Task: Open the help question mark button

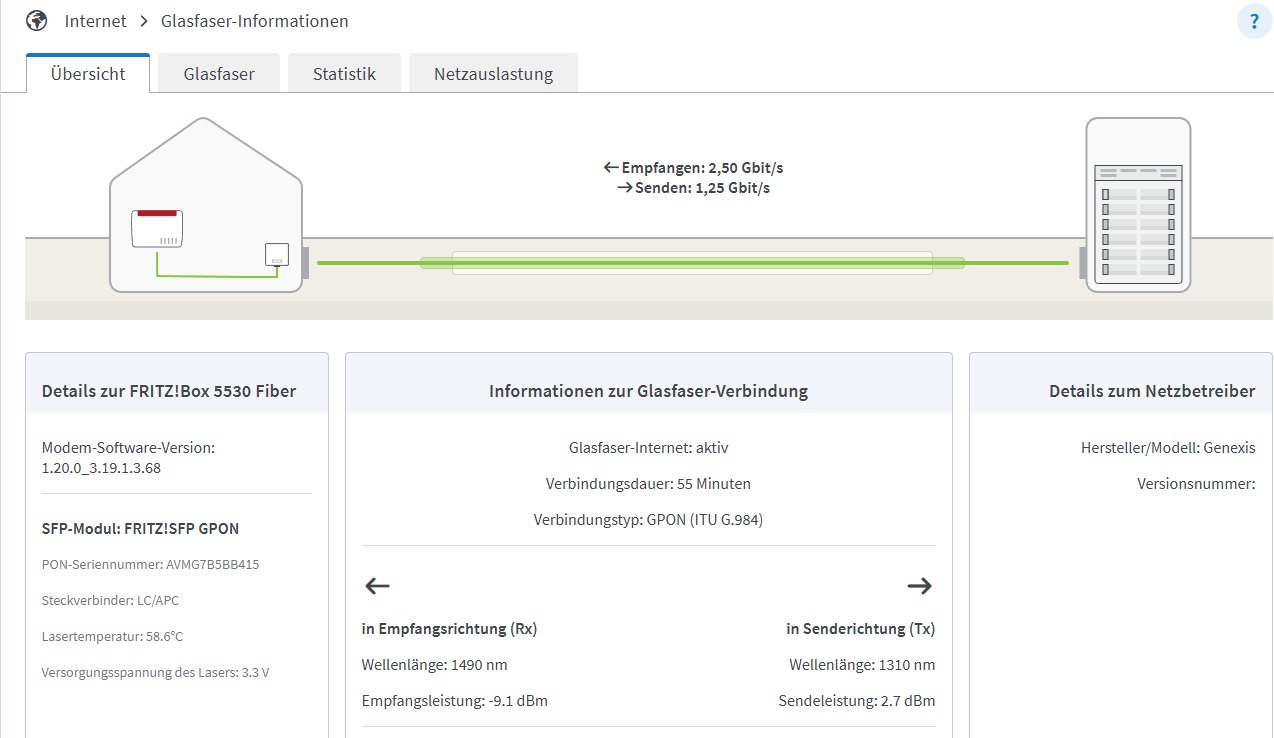Action: (1254, 21)
